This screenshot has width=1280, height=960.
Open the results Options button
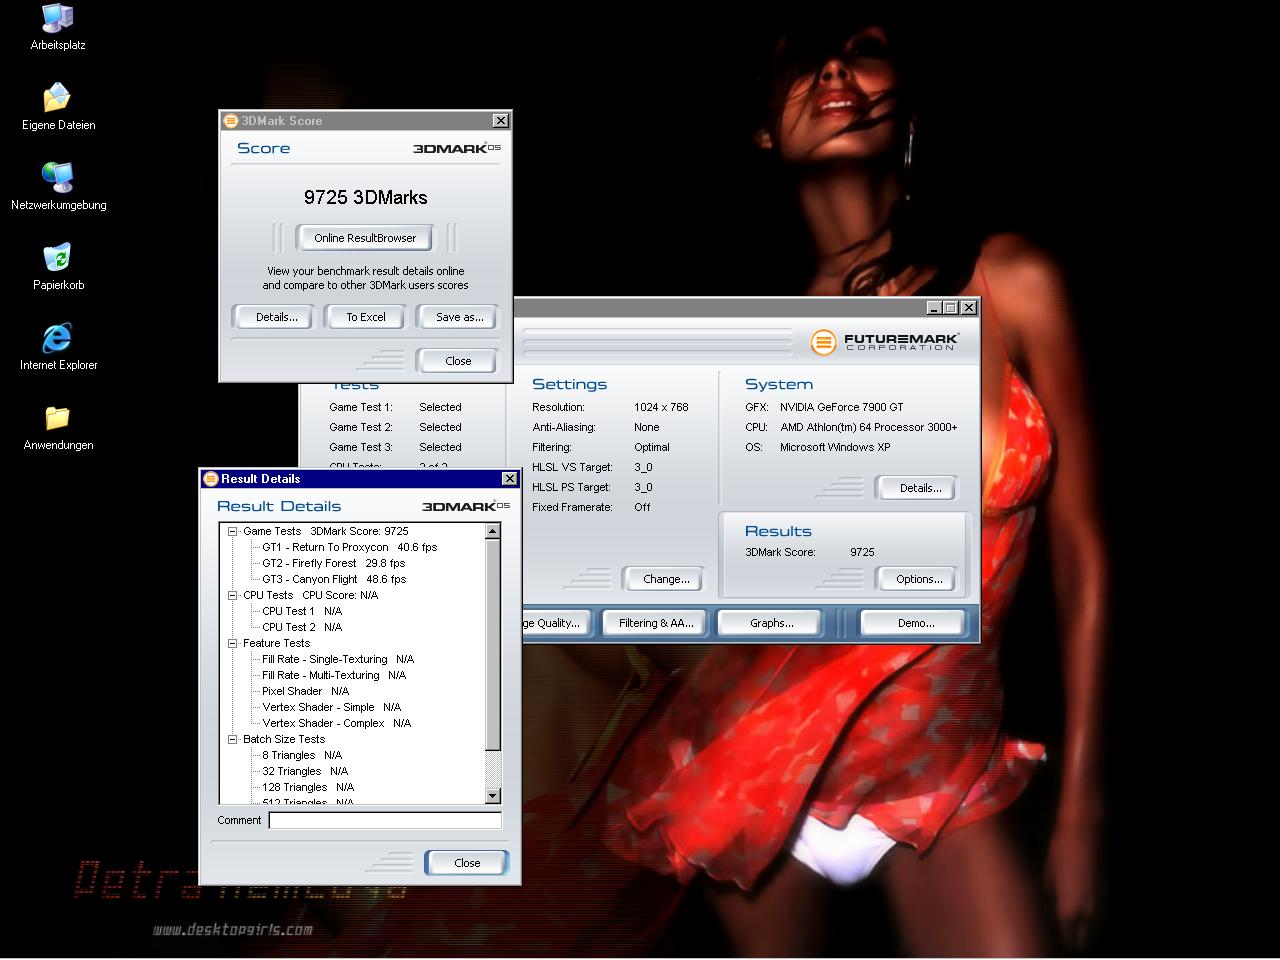[x=919, y=579]
